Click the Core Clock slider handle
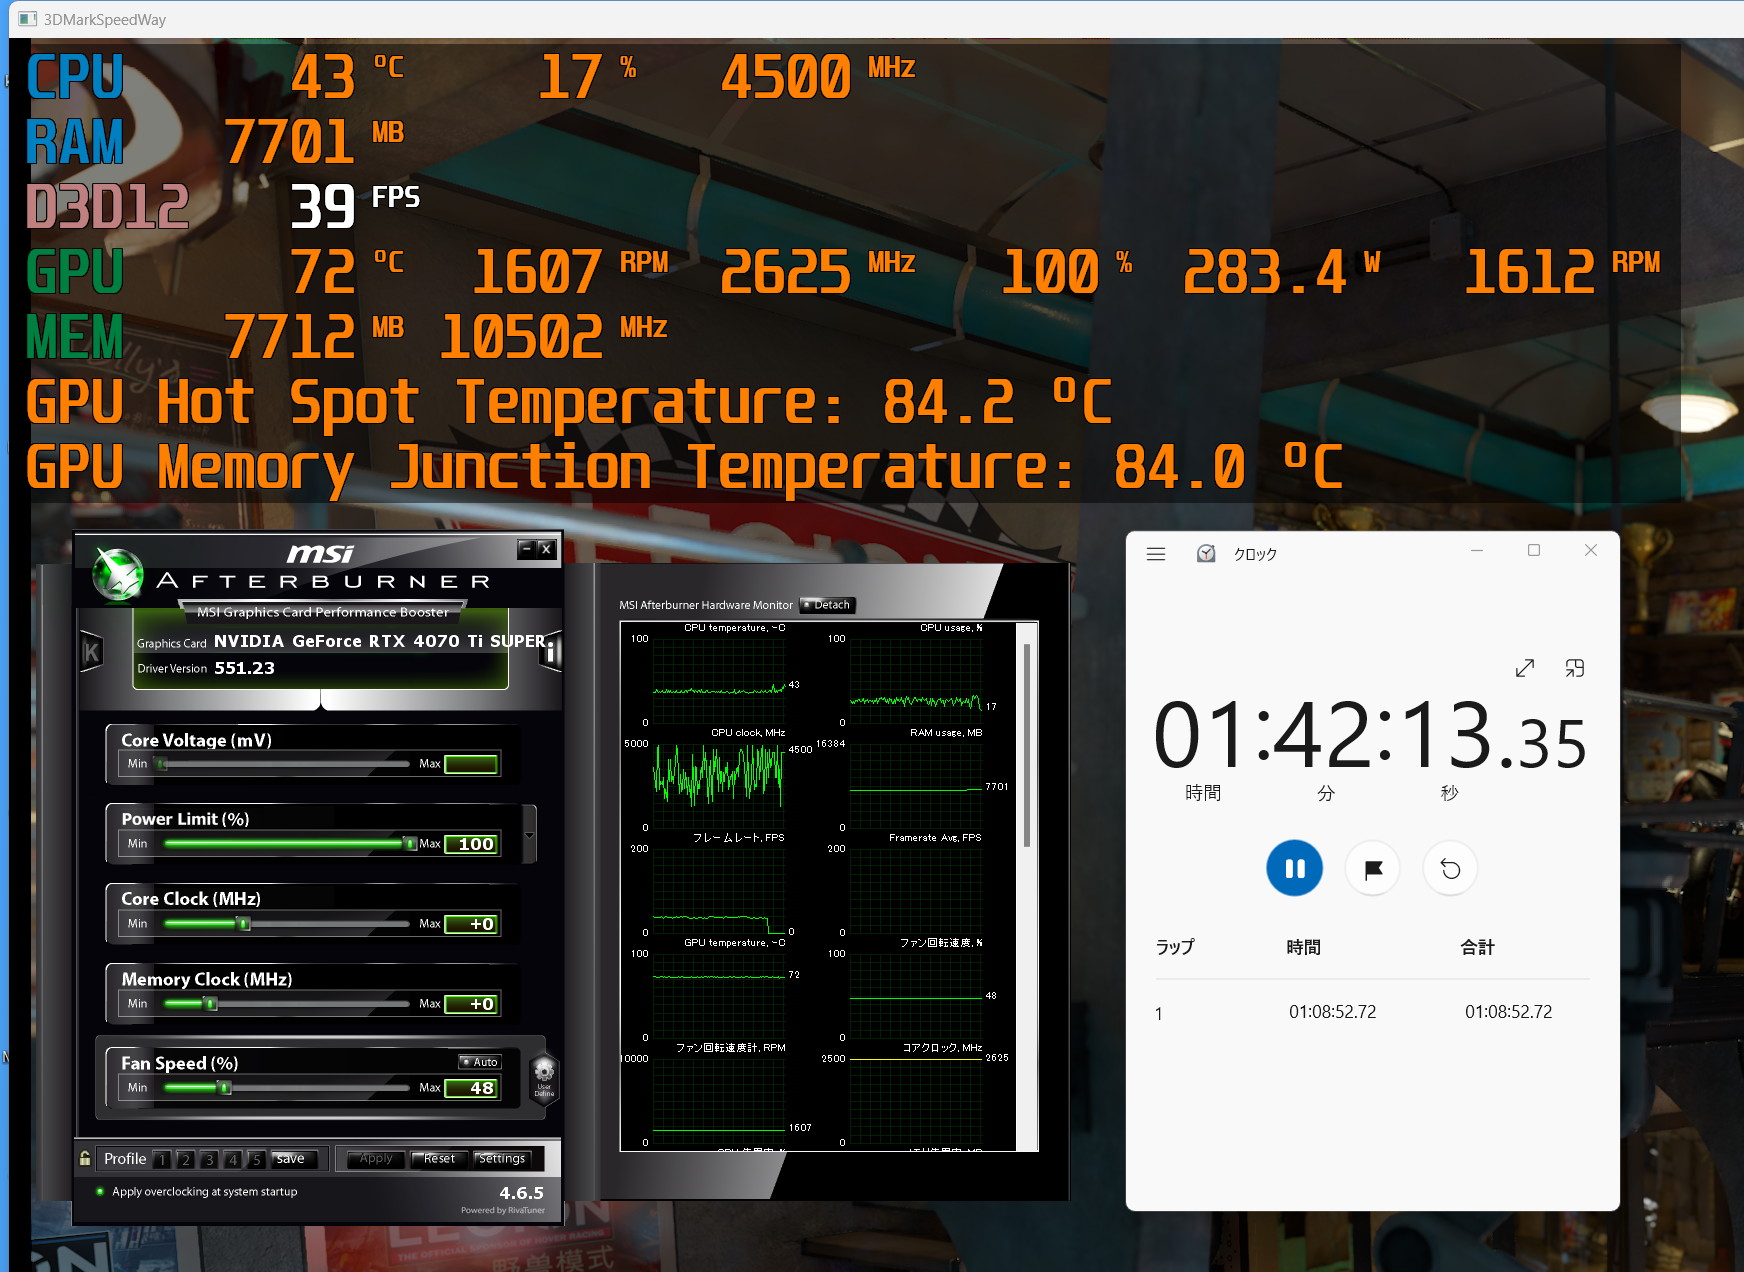The width and height of the screenshot is (1744, 1272). pos(243,924)
